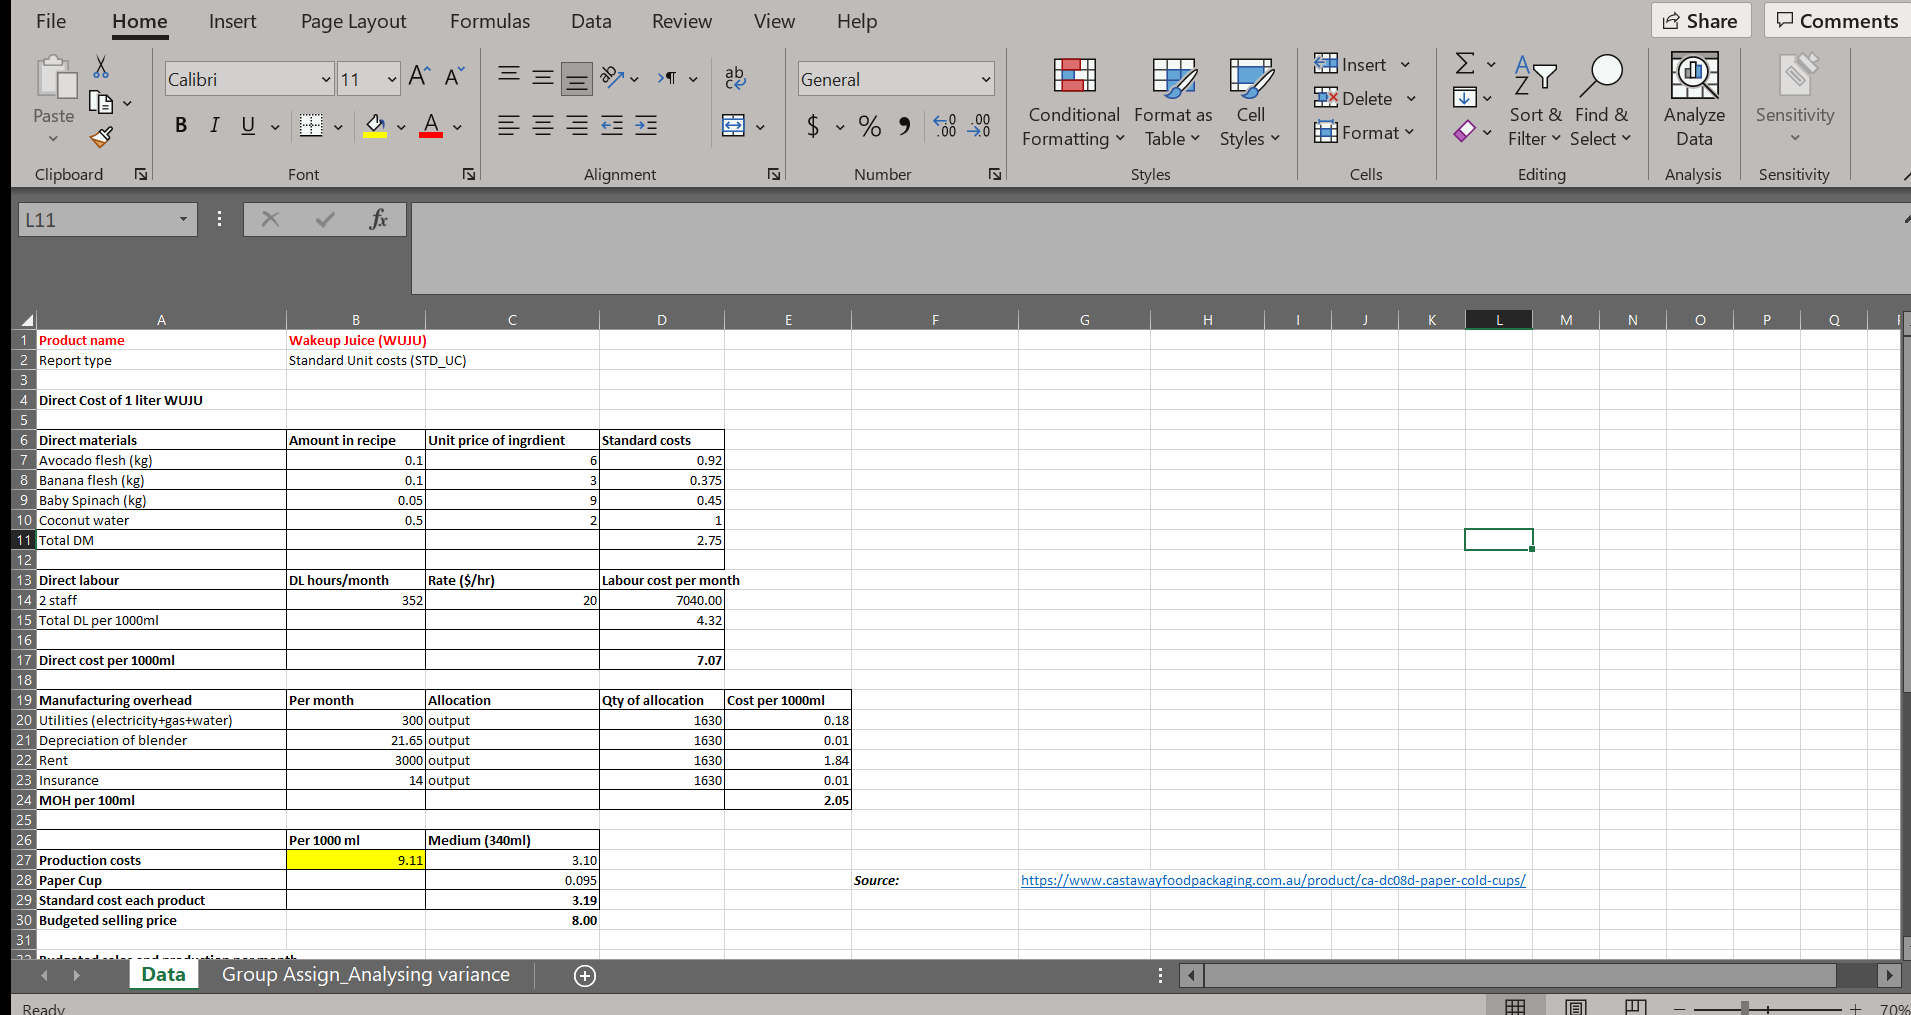Screen dimensions: 1911x1015
Task: Expand the Paste options arrow
Action: pyautogui.click(x=53, y=138)
